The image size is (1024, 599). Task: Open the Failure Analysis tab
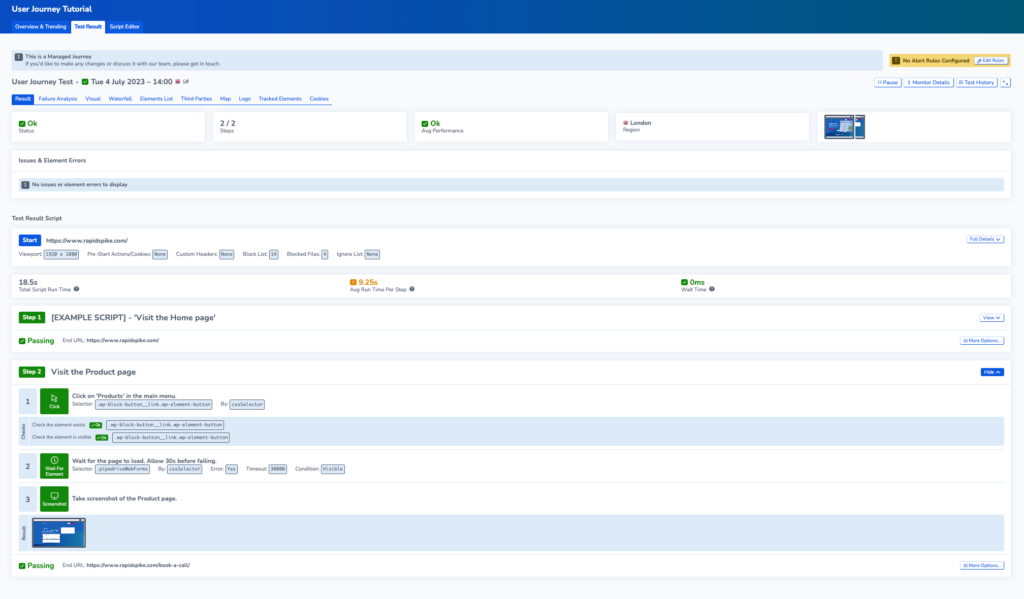point(57,99)
